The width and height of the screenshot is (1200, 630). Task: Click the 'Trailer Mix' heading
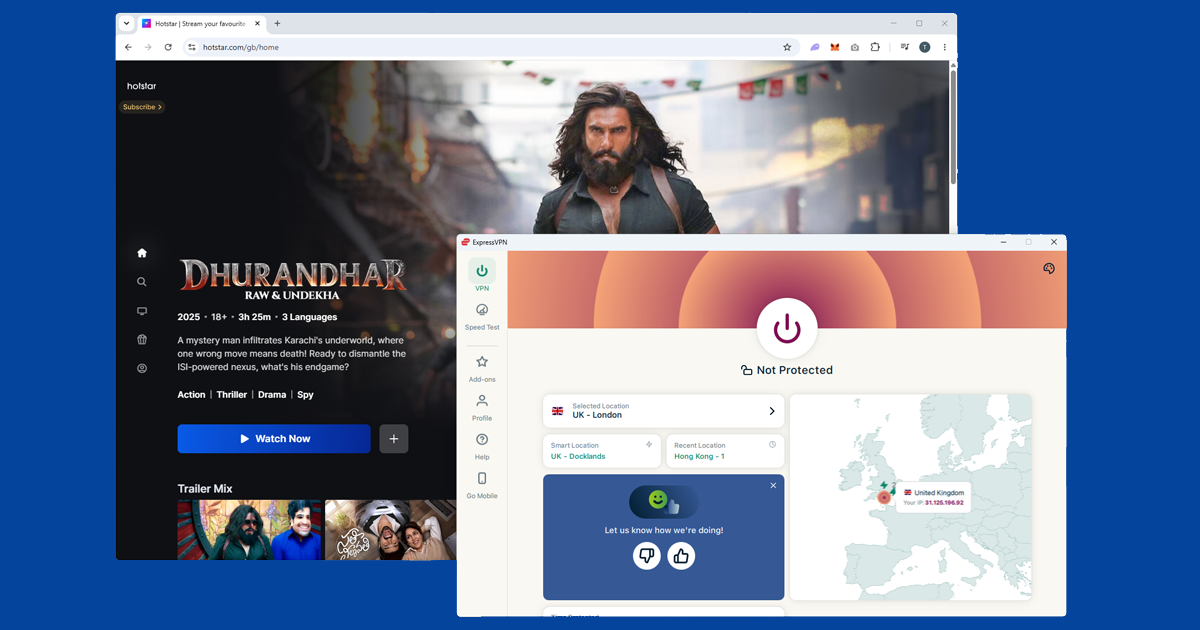coord(205,489)
